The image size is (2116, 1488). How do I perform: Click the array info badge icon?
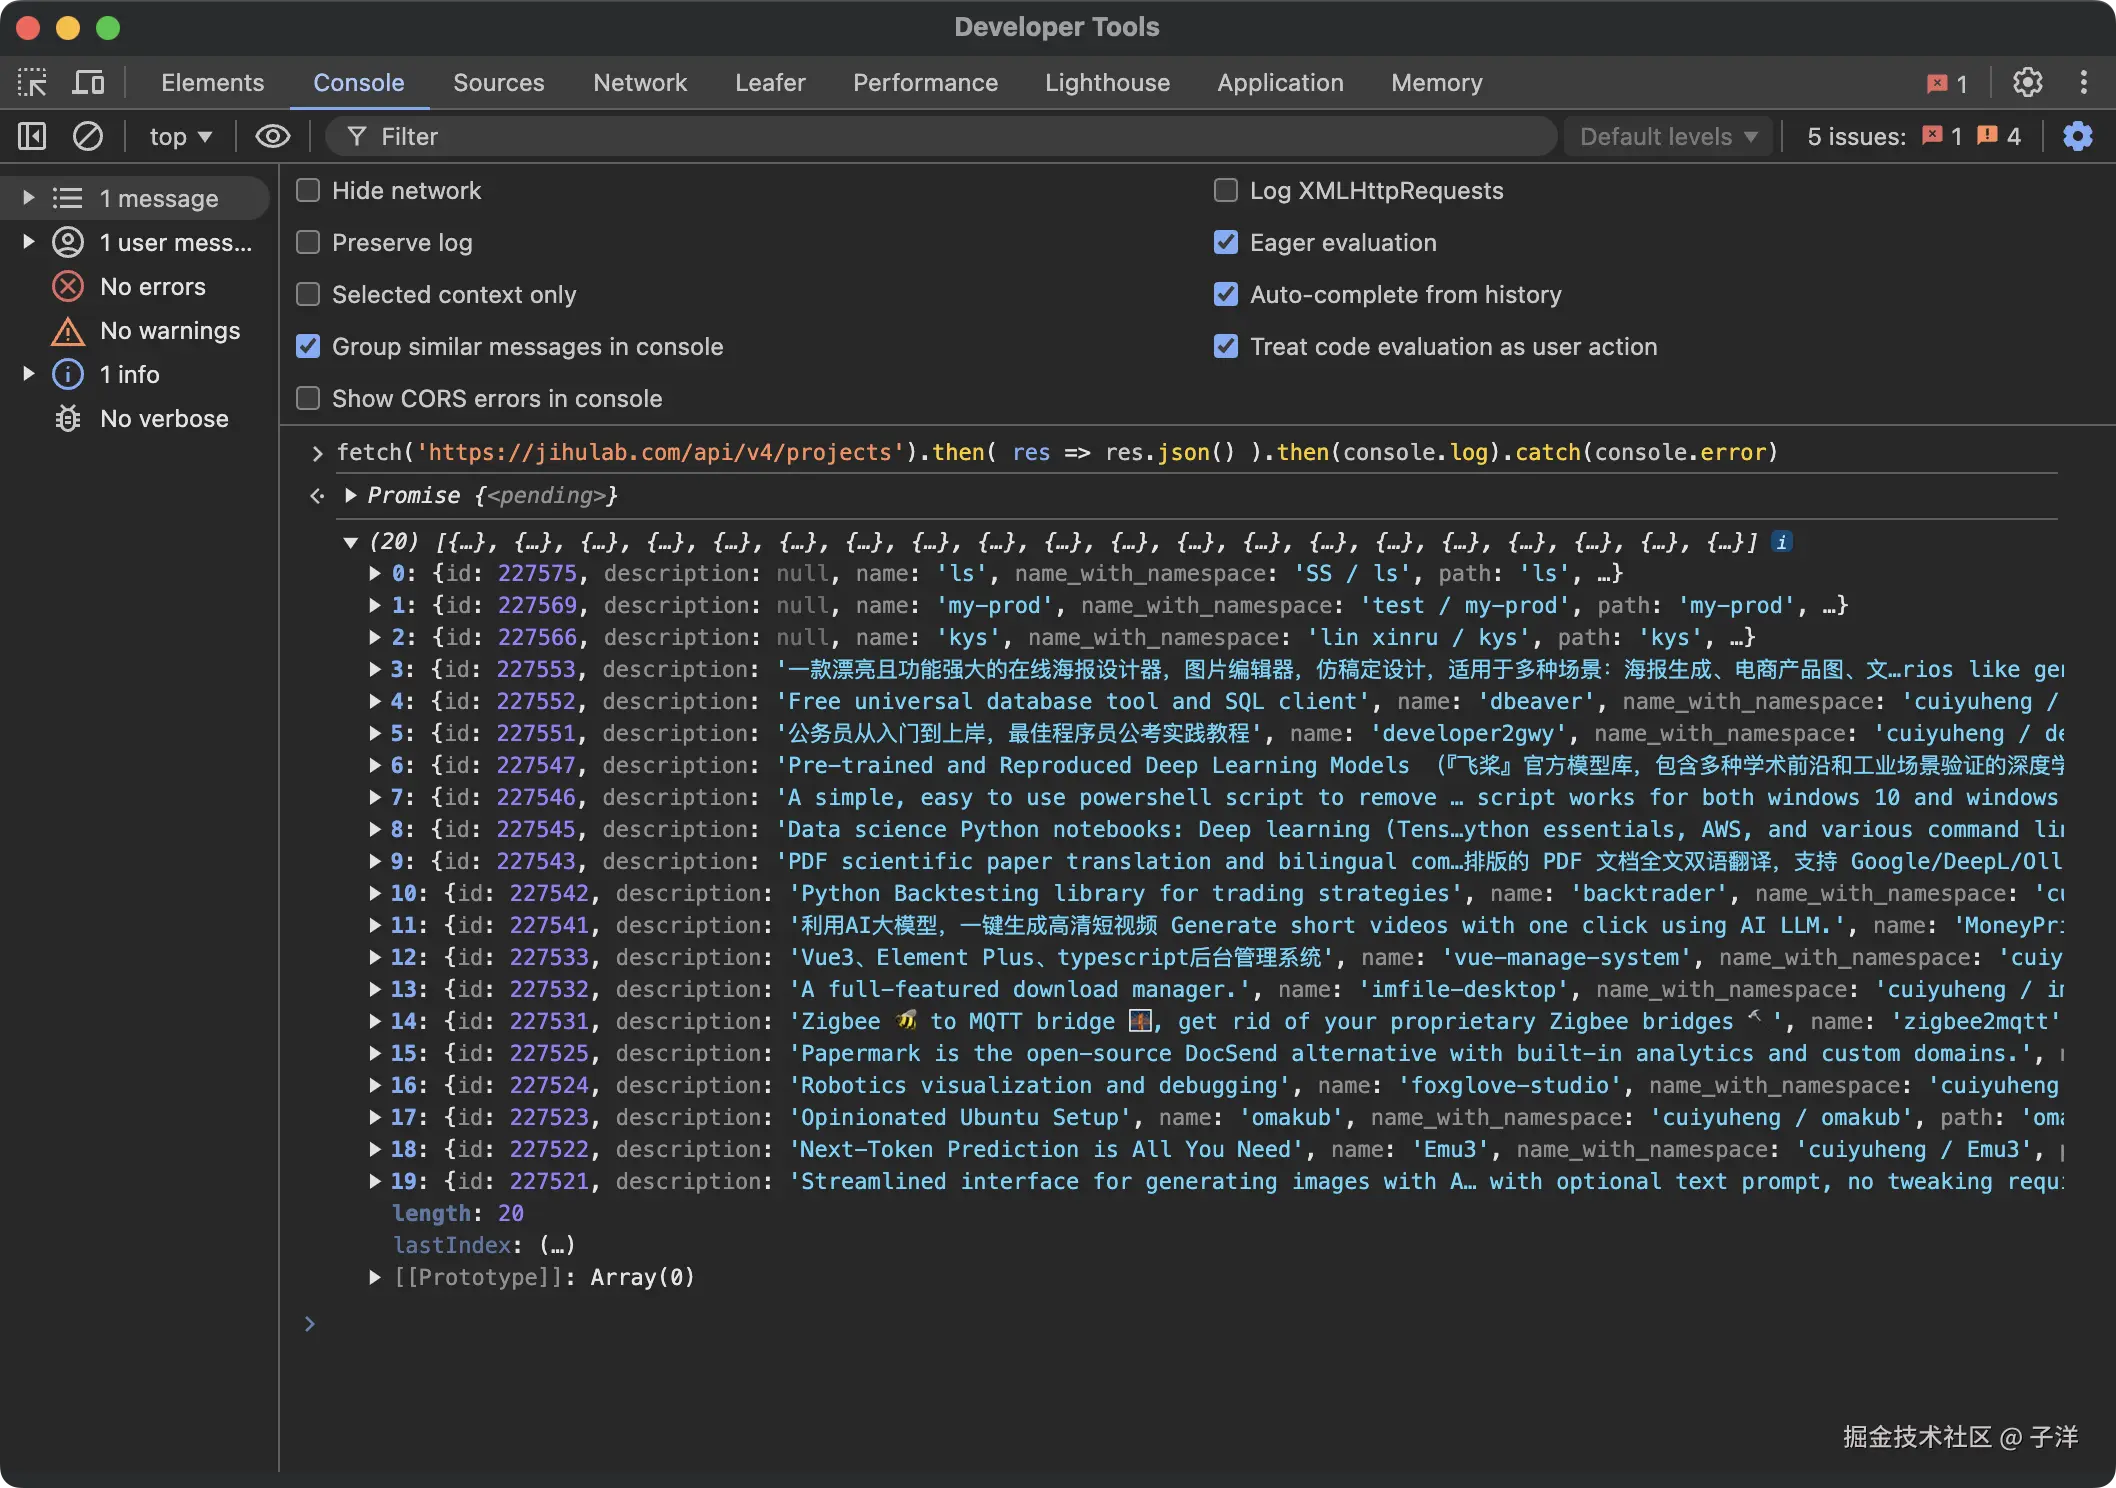pyautogui.click(x=1782, y=542)
